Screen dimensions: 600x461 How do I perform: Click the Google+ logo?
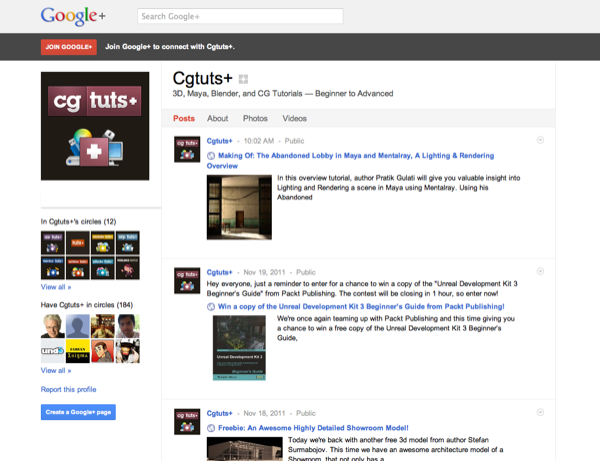73,16
